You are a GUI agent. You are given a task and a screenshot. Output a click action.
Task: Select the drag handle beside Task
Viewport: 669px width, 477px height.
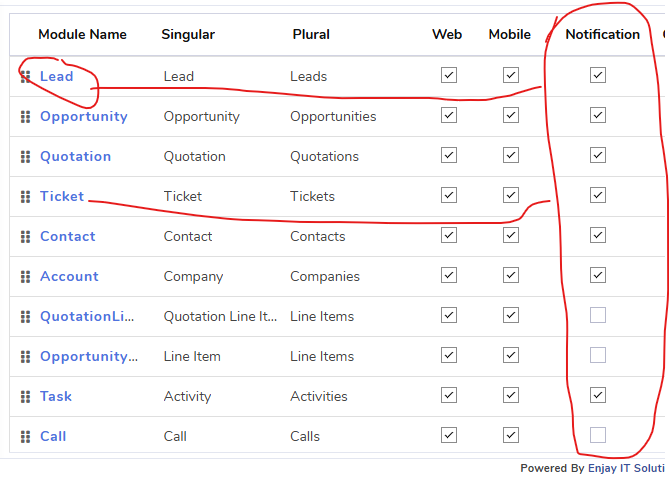[x=26, y=396]
